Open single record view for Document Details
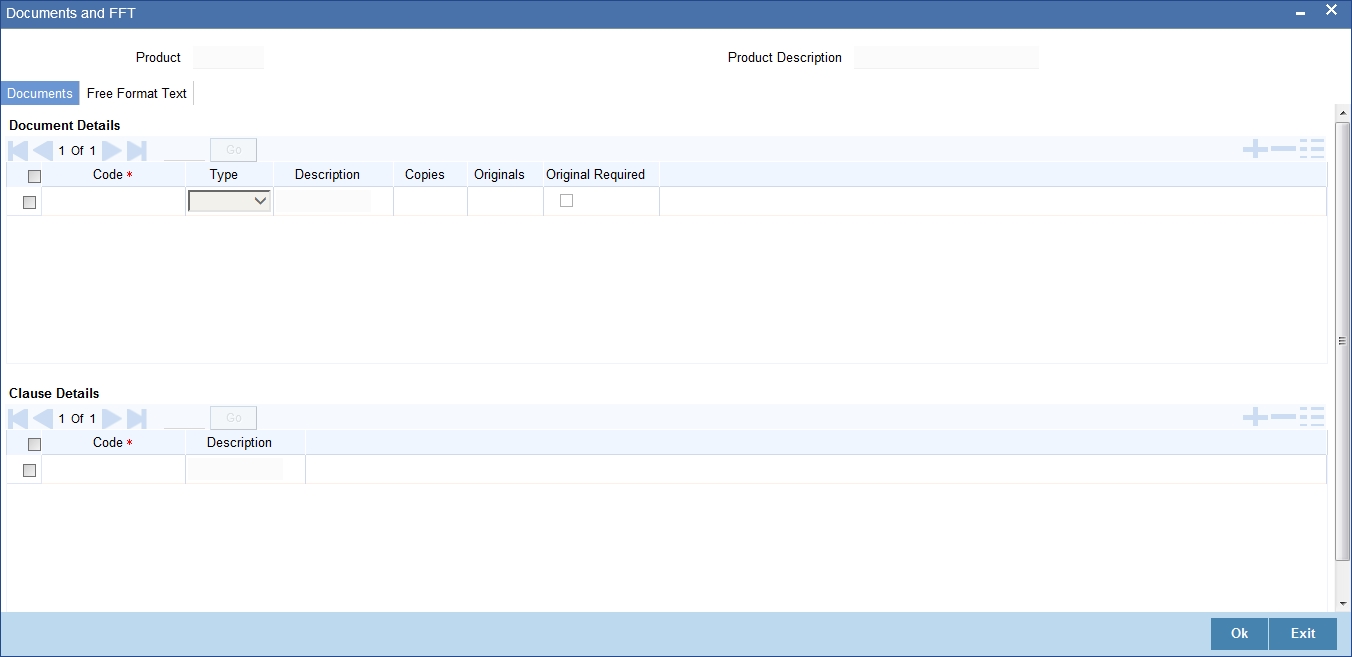Image resolution: width=1352 pixels, height=657 pixels. click(x=1312, y=150)
